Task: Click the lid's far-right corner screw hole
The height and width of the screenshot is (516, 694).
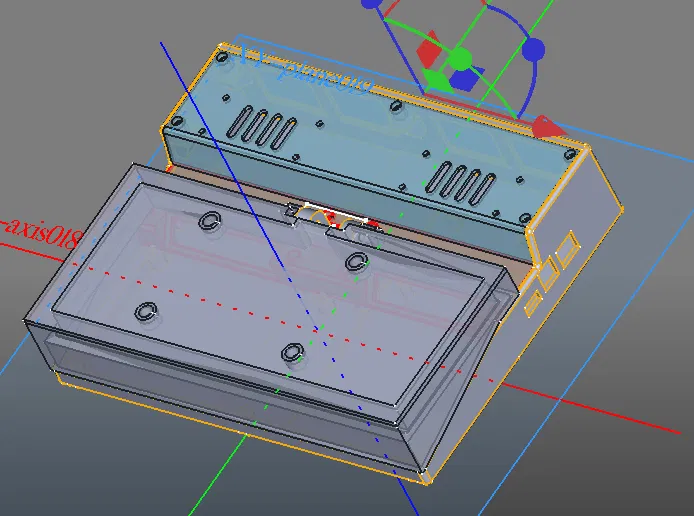Action: [571, 154]
